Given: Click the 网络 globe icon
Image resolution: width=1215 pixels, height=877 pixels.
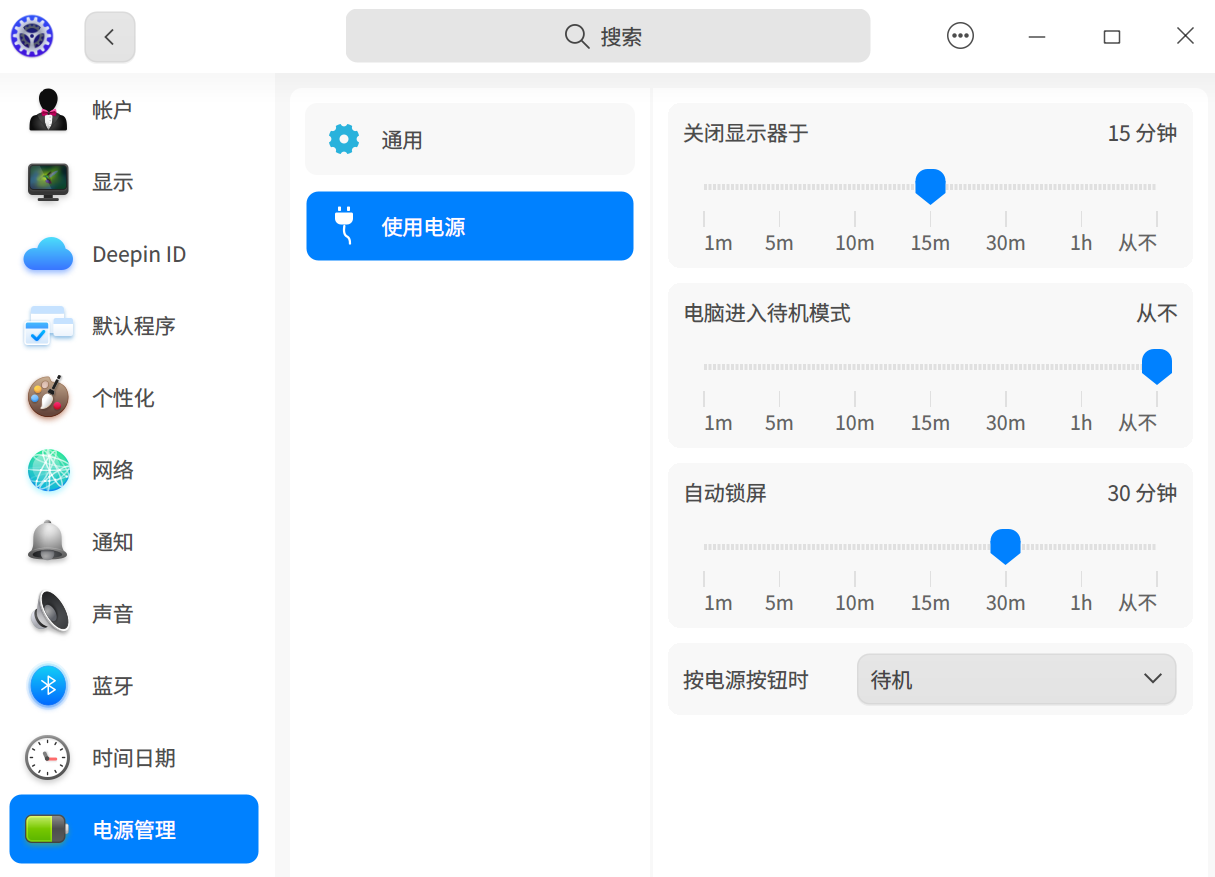Looking at the screenshot, I should [x=48, y=470].
